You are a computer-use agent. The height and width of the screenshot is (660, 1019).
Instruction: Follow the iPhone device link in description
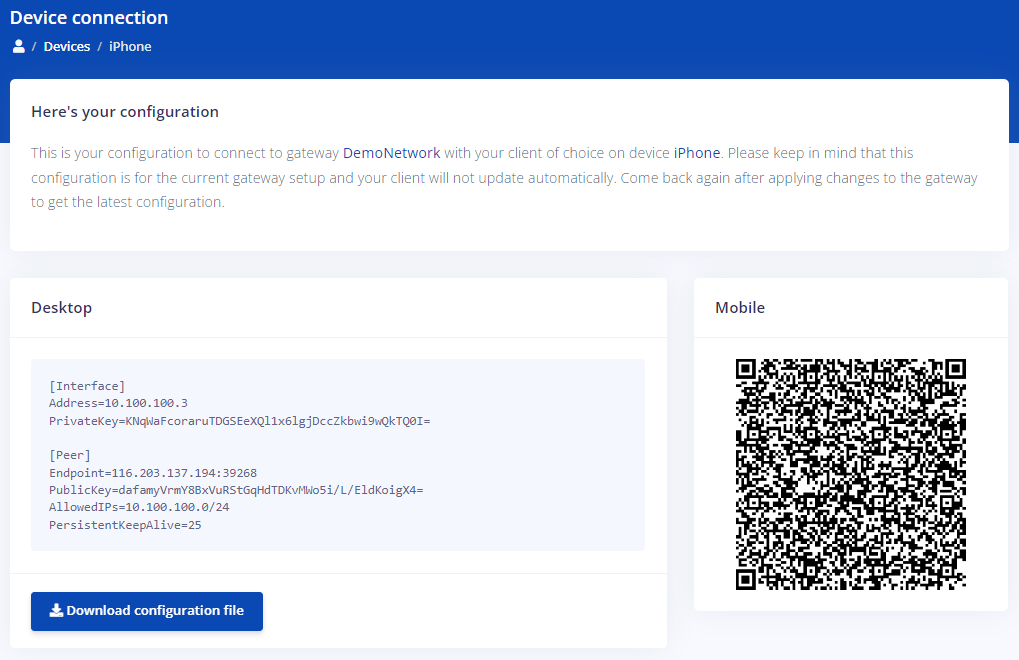point(697,153)
